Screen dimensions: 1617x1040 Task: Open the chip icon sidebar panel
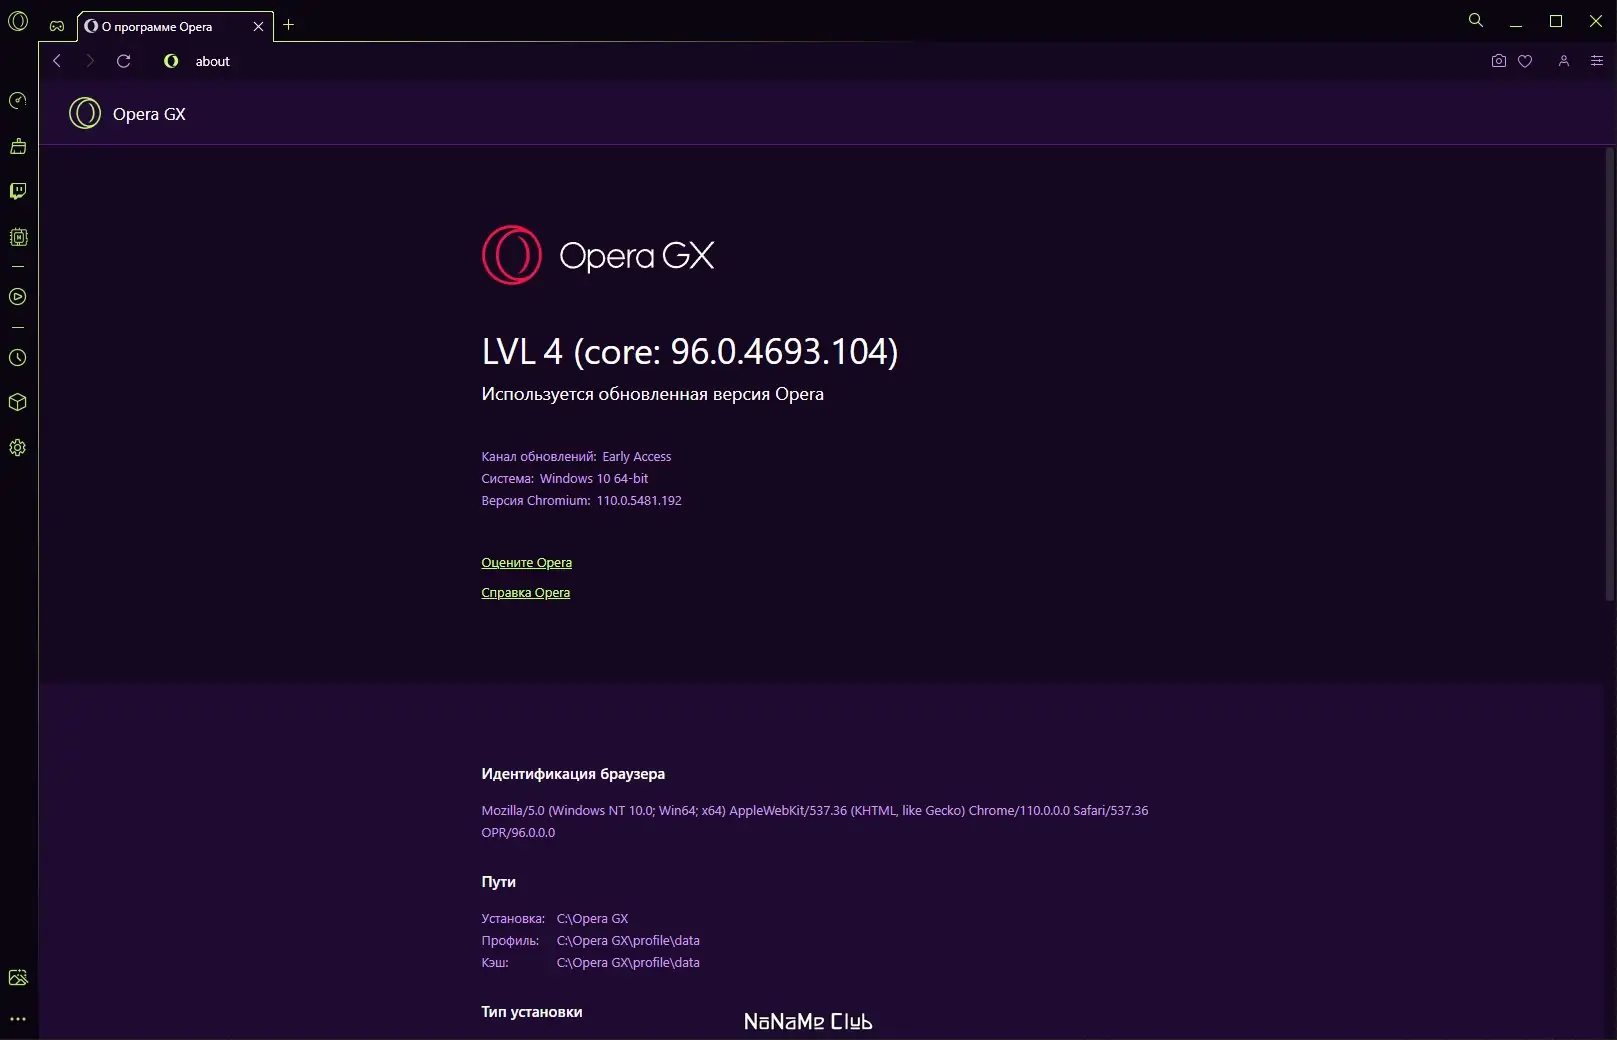click(18, 237)
